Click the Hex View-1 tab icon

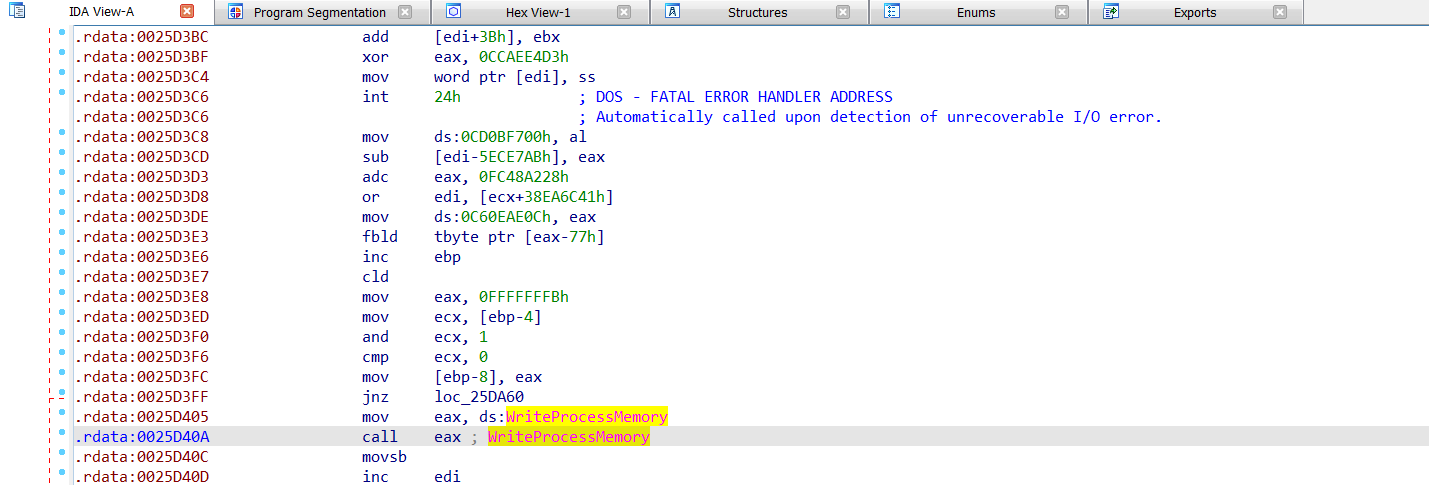point(453,12)
